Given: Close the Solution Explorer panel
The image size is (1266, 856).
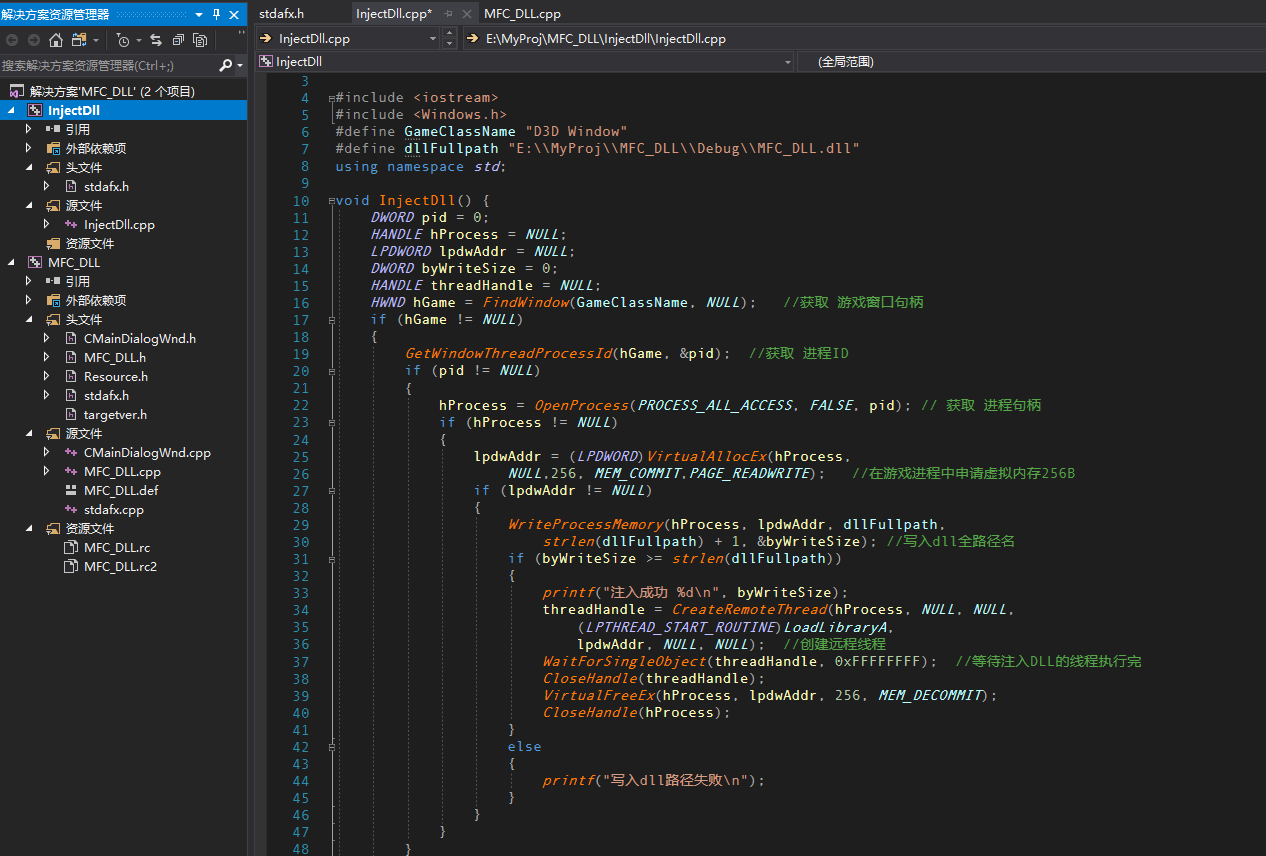Looking at the screenshot, I should [235, 14].
